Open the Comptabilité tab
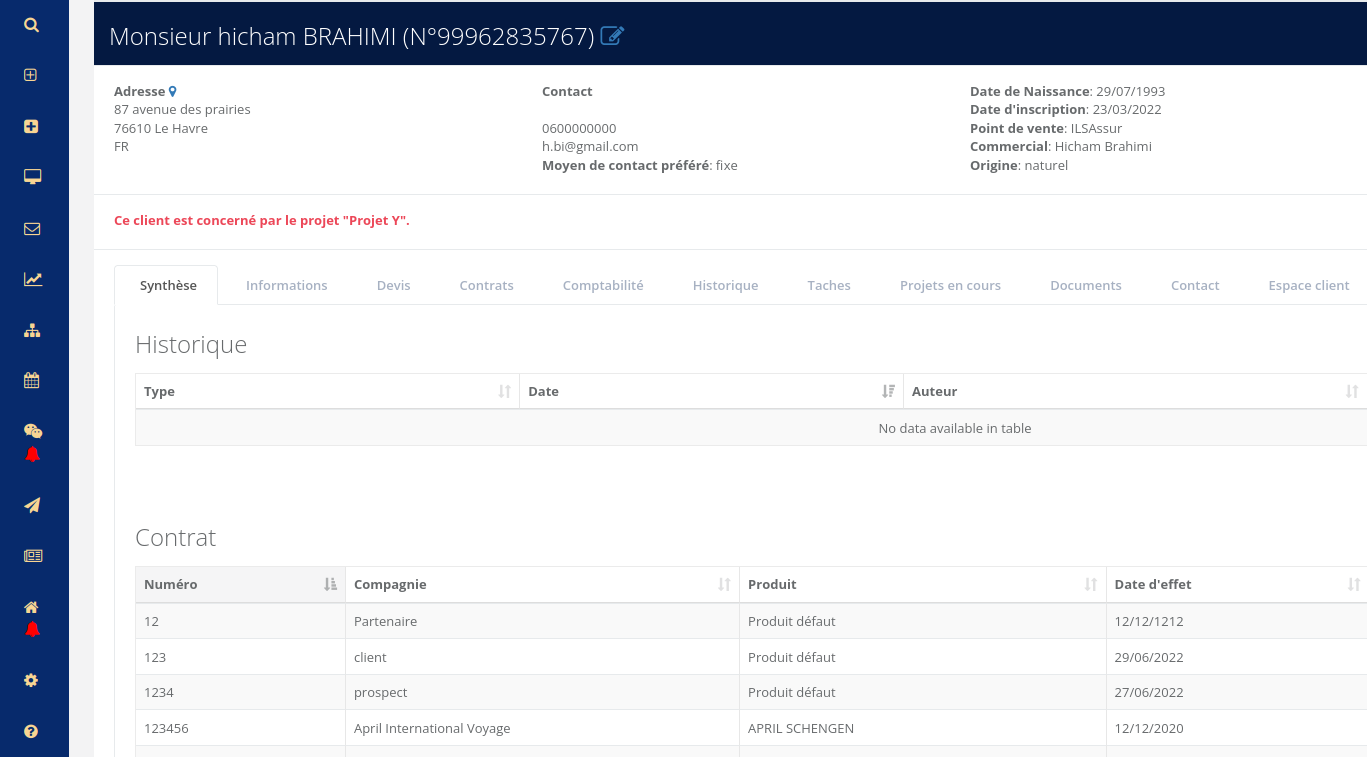 (602, 285)
